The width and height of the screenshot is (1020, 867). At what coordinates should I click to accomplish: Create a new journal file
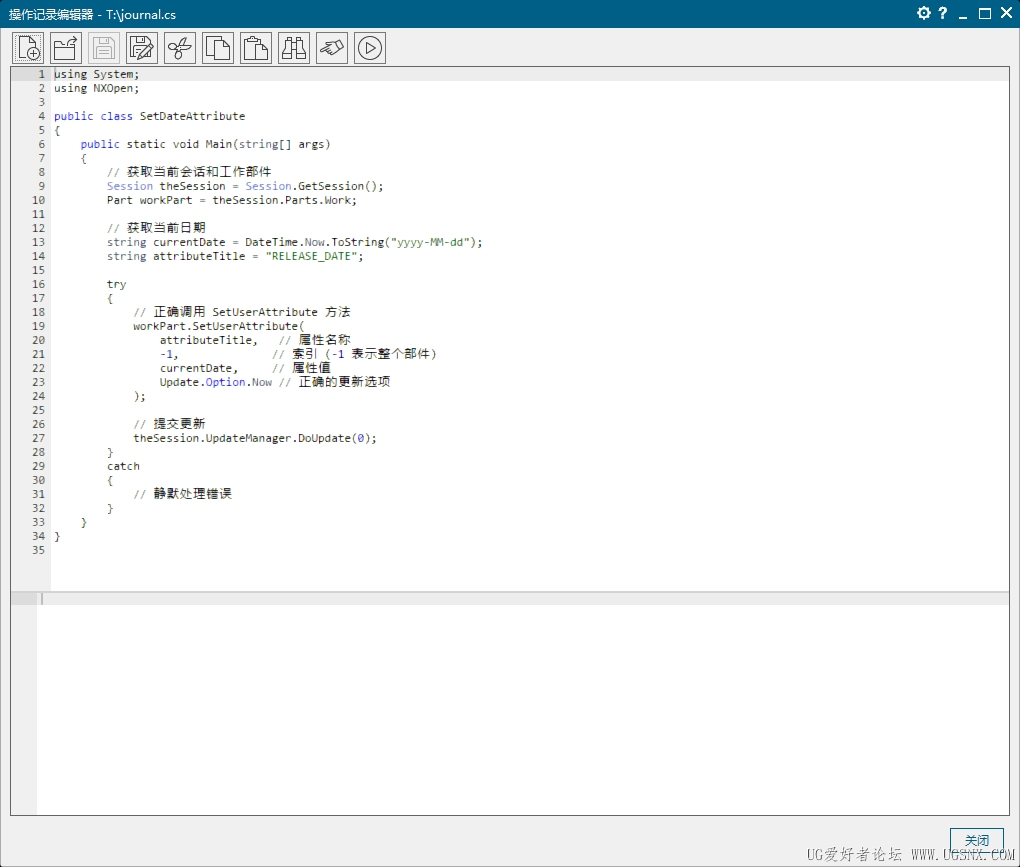[x=28, y=48]
